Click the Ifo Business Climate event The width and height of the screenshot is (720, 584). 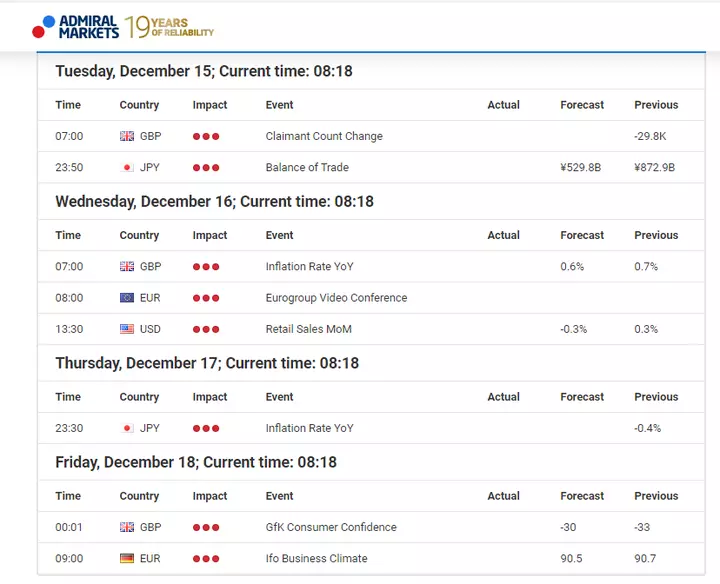point(316,559)
